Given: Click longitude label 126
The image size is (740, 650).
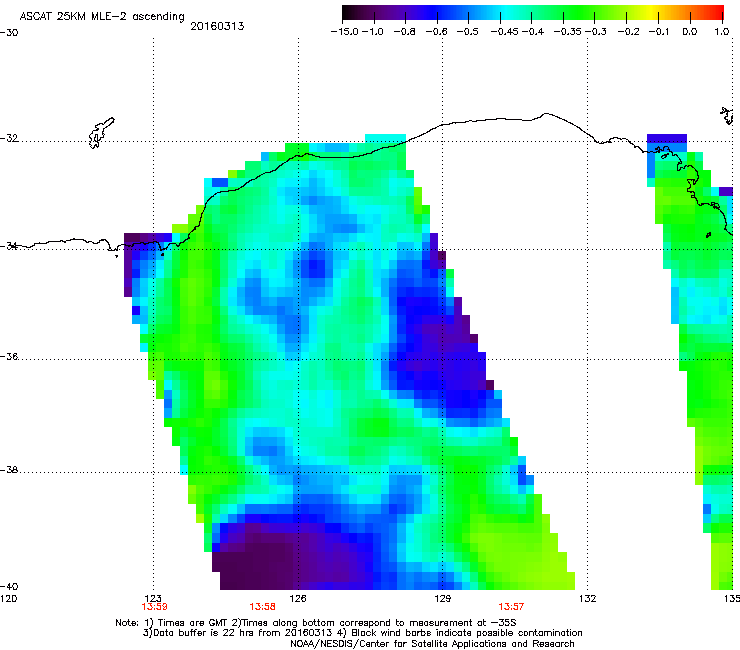Looking at the screenshot, I should click(298, 598).
